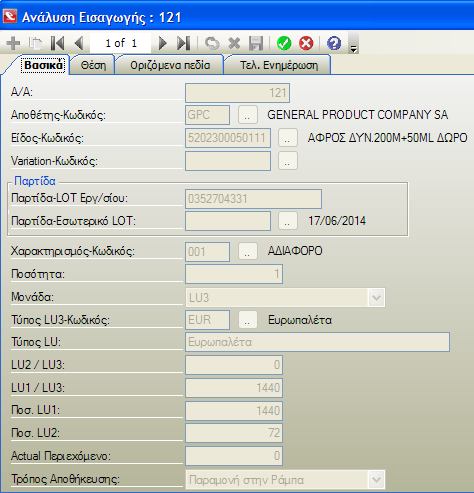This screenshot has width=474, height=493.
Task: Click the record position box '1 of 1'
Action: coord(120,43)
